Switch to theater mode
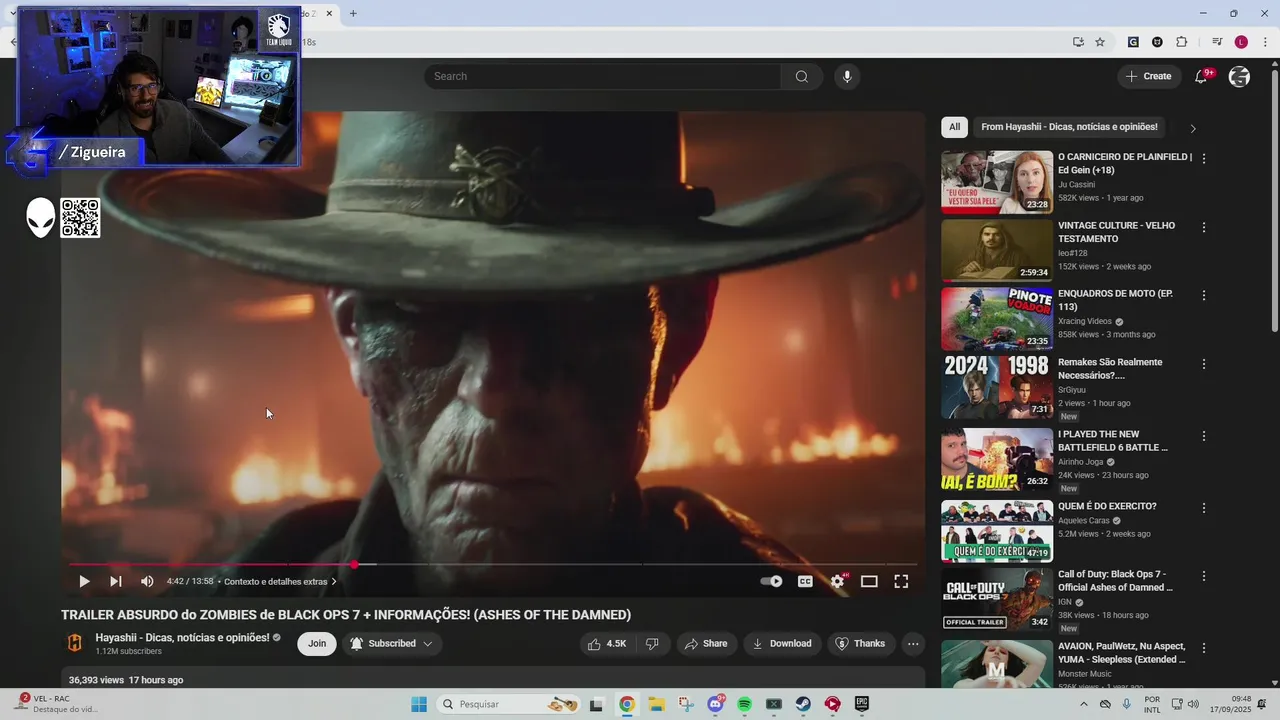The height and width of the screenshot is (720, 1280). pos(869,581)
